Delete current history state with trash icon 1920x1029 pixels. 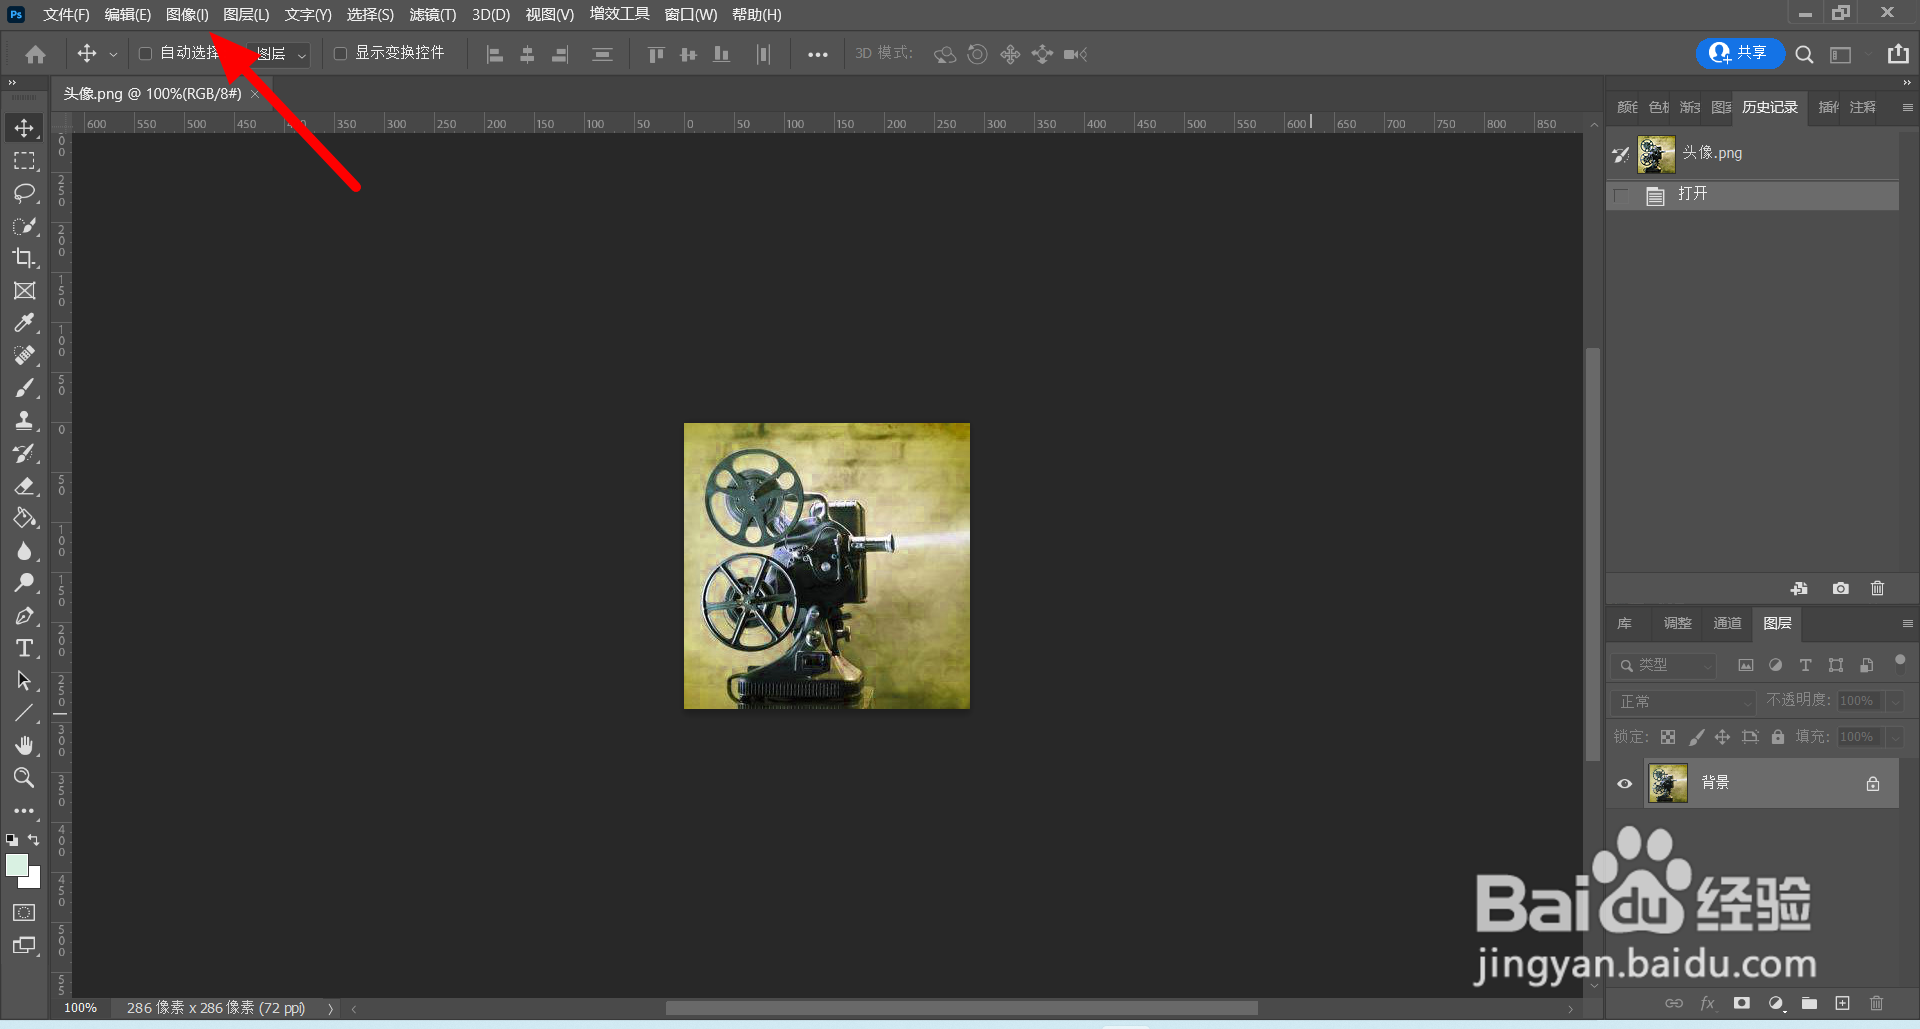click(1877, 588)
